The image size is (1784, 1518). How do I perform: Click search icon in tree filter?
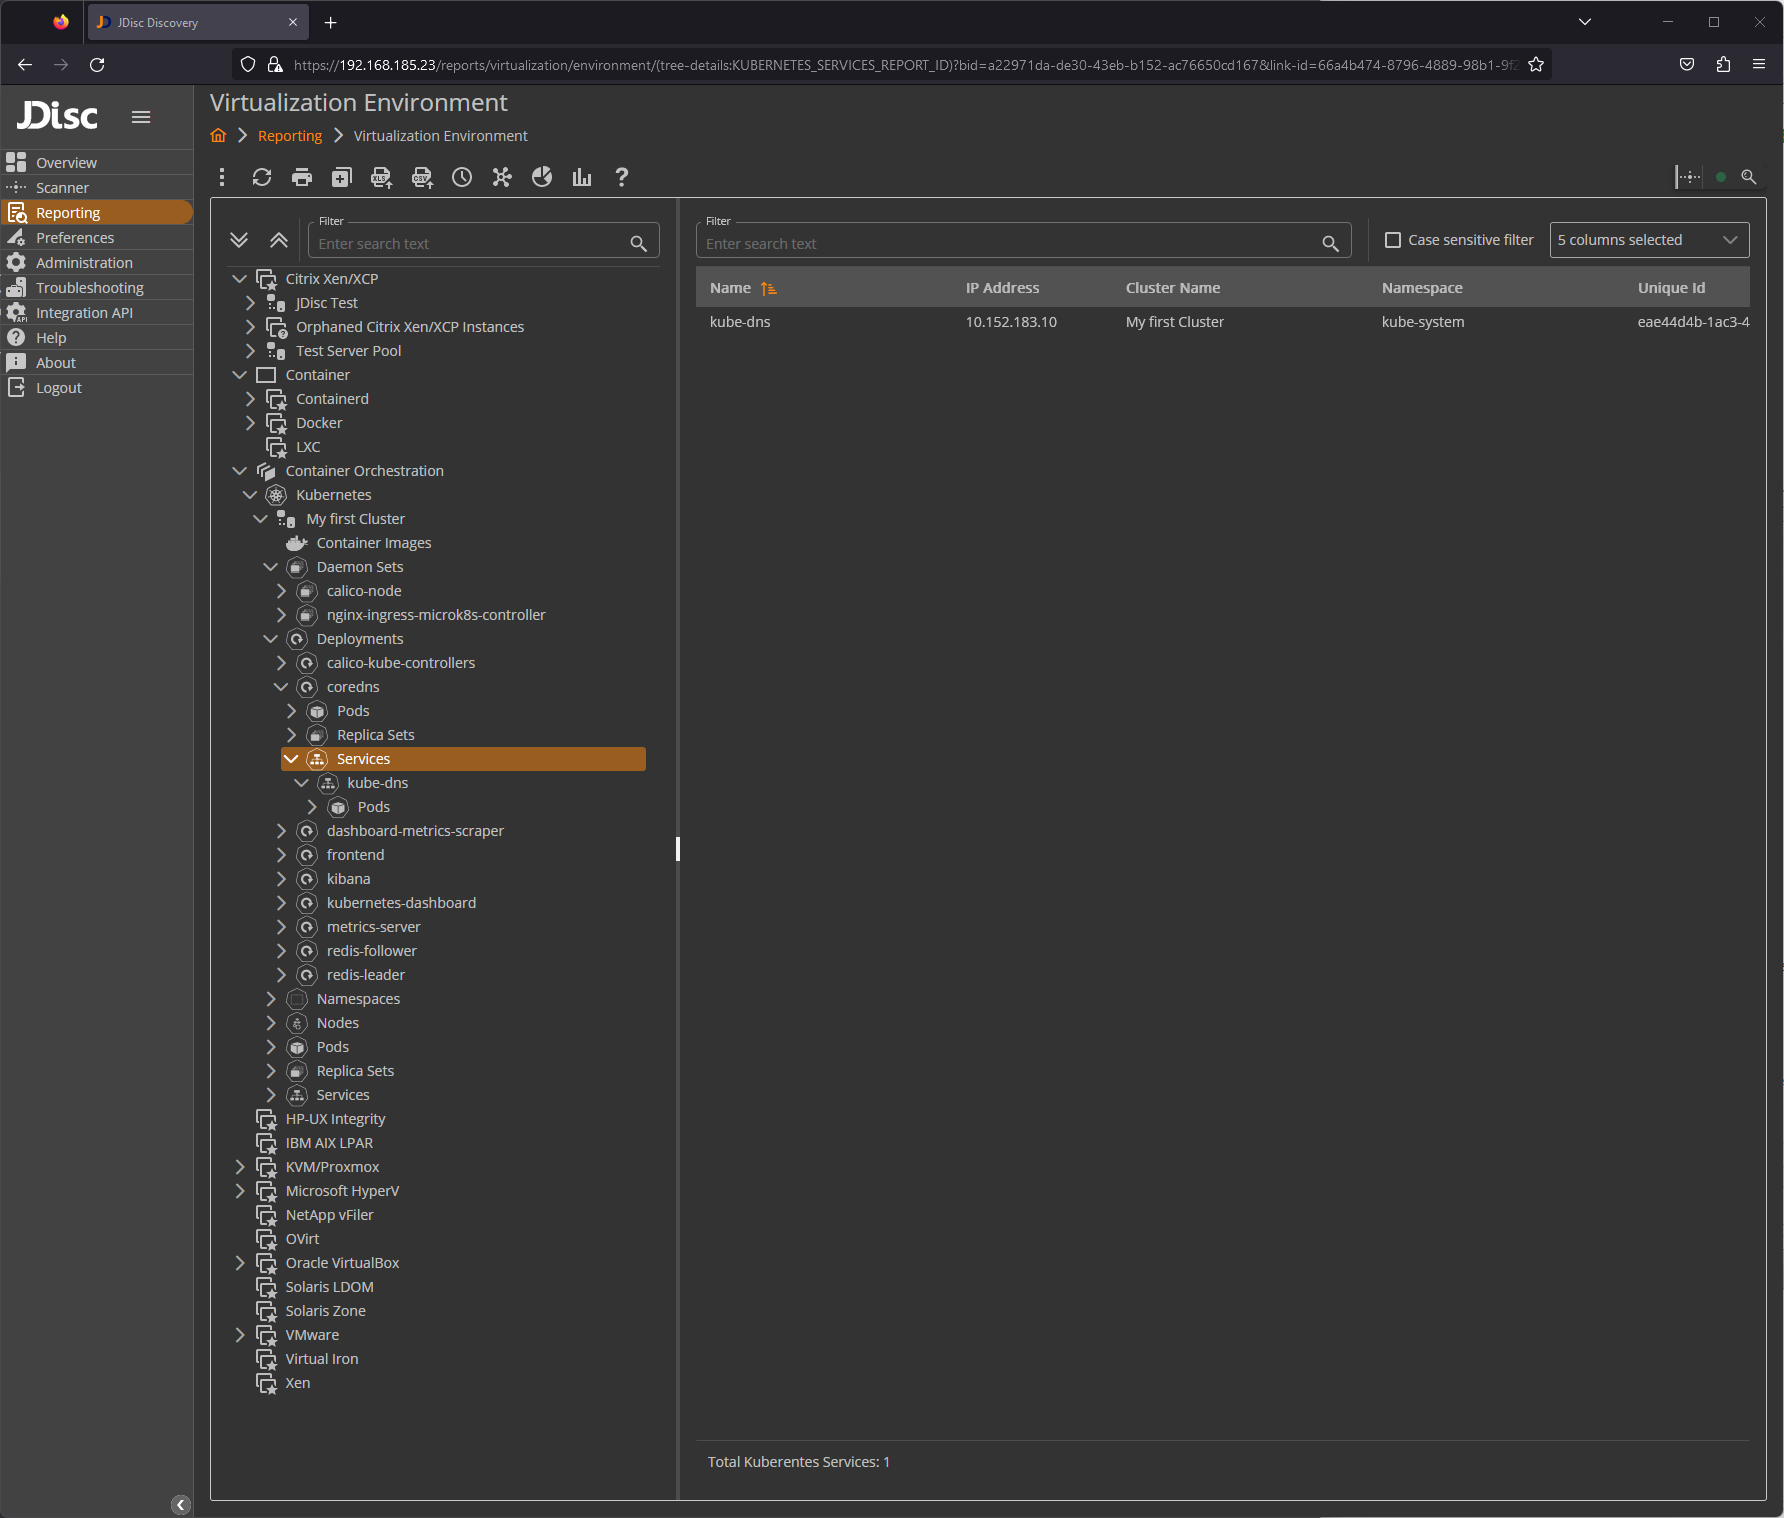pyautogui.click(x=639, y=244)
